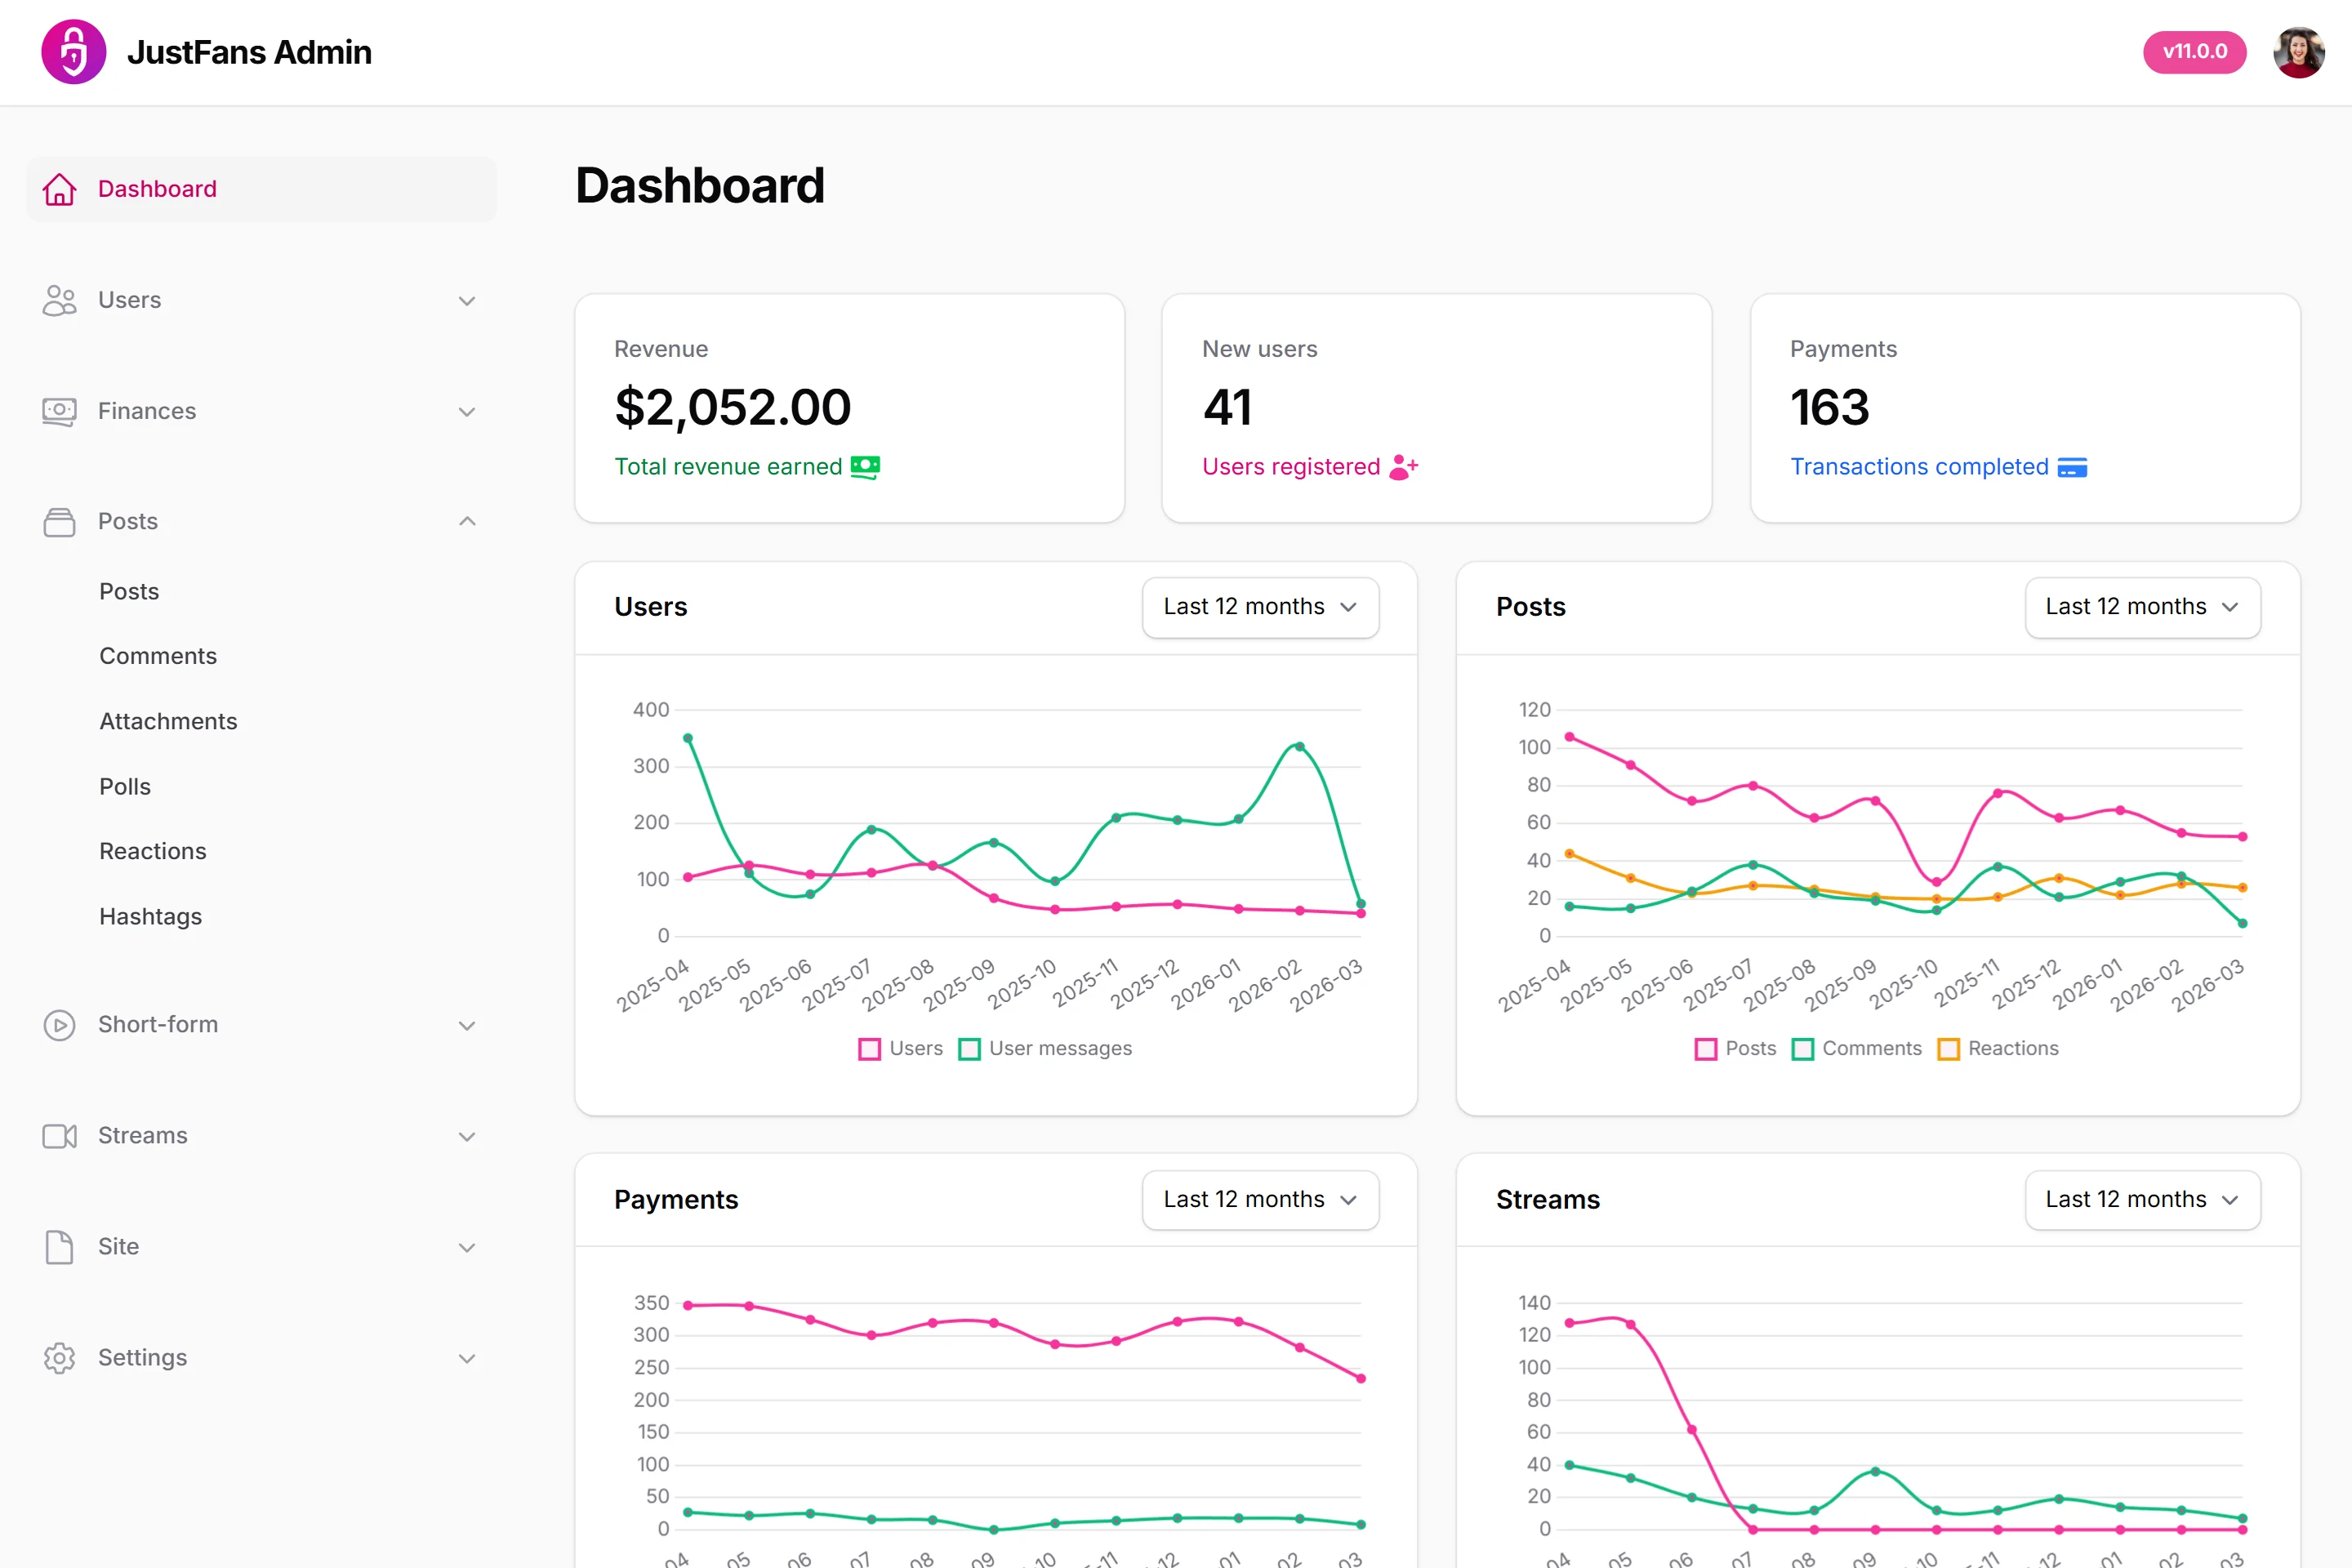Click the pink add-user icon under New users

(x=1404, y=467)
